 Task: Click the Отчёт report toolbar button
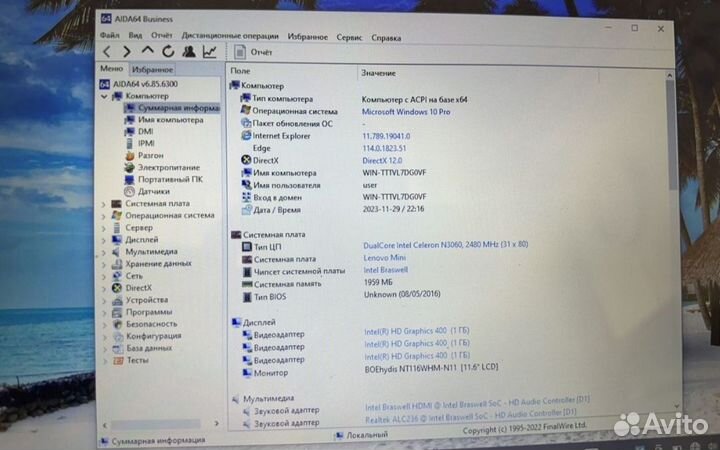[253, 52]
